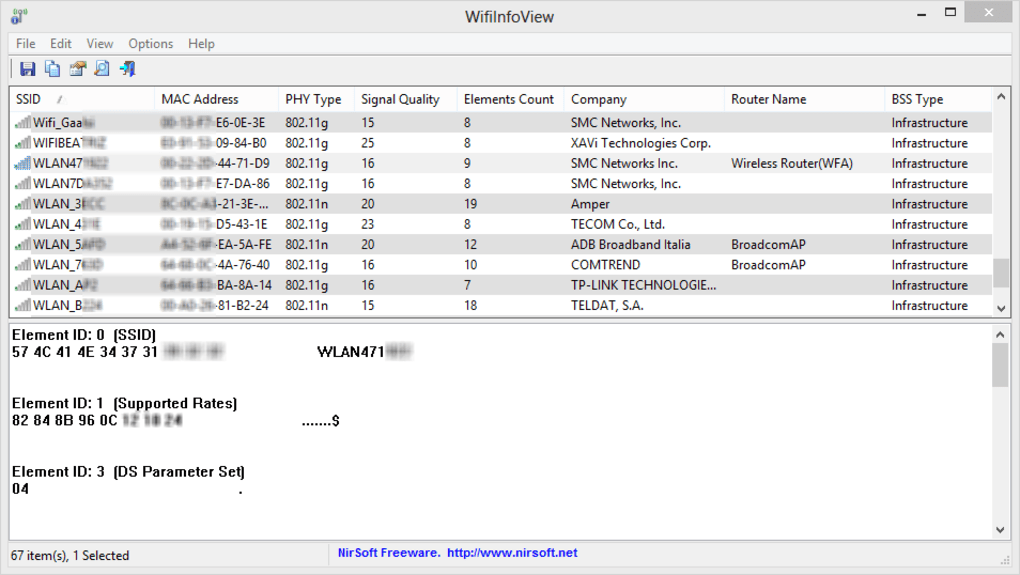Click signal icon of the WLAN_B row
Viewport: 1020px width, 575px height.
coord(22,306)
